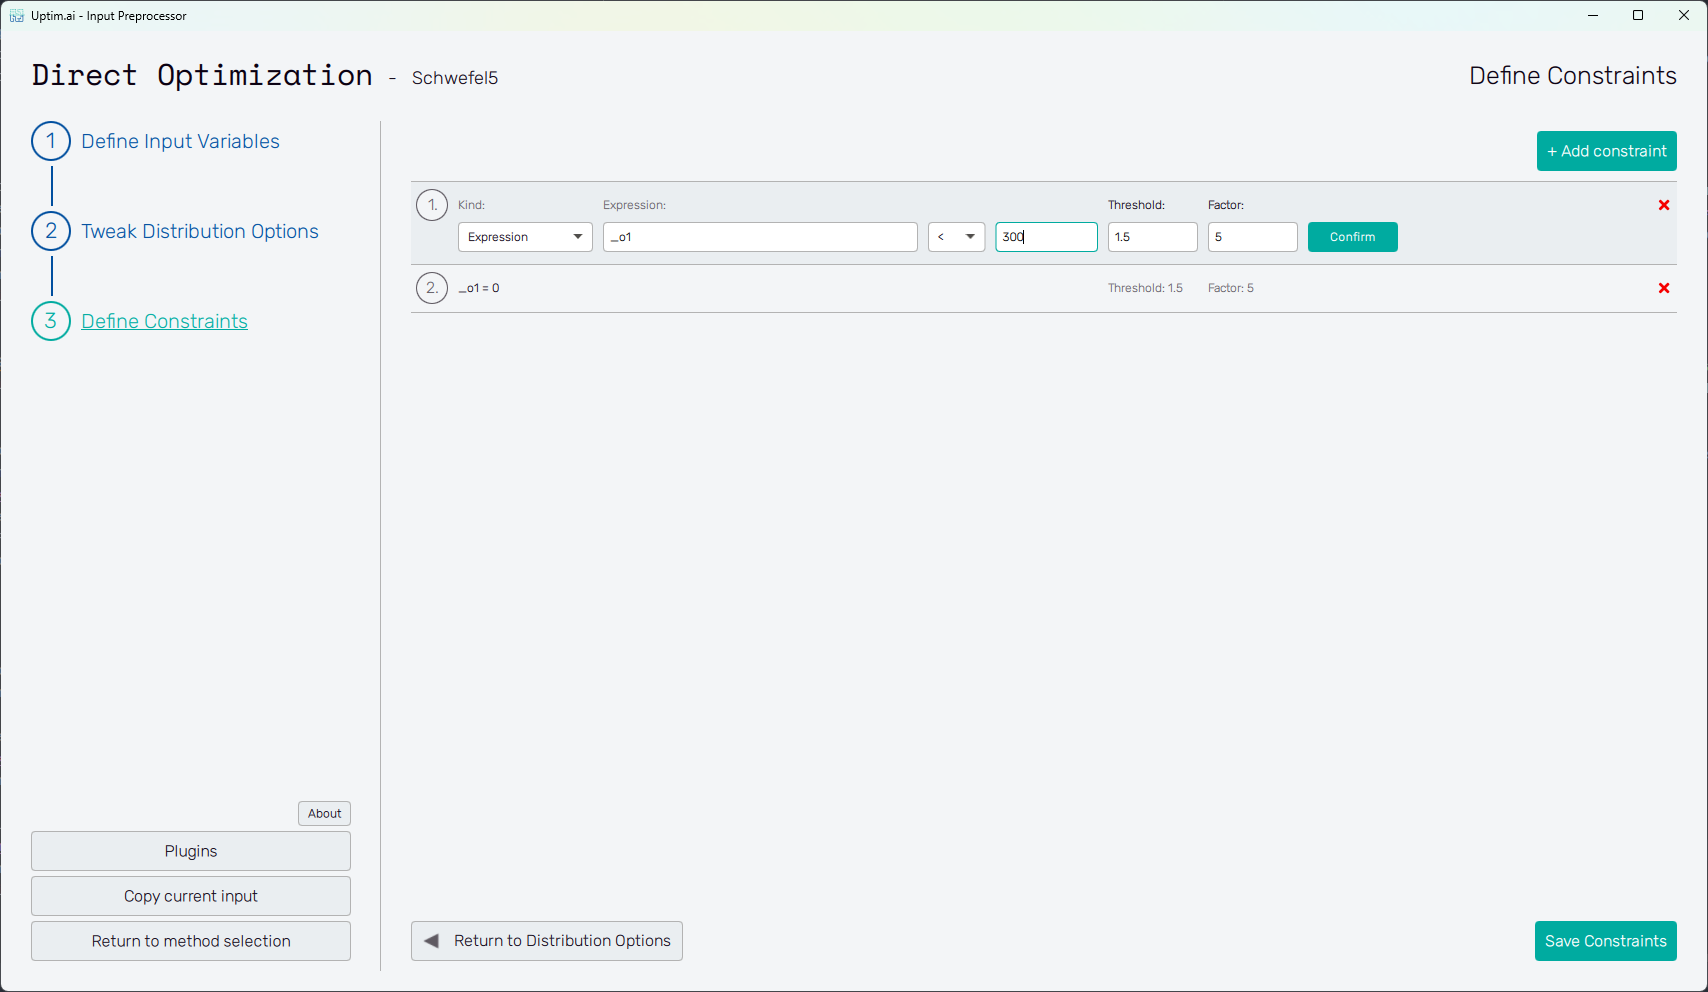
Task: Go to Tweak Distribution Options step
Action: (x=200, y=231)
